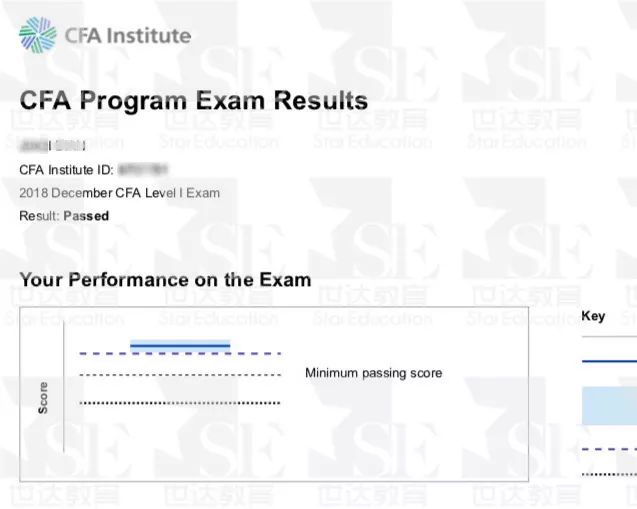The height and width of the screenshot is (509, 637).
Task: Click the solid blue score line in chart
Action: tap(180, 346)
